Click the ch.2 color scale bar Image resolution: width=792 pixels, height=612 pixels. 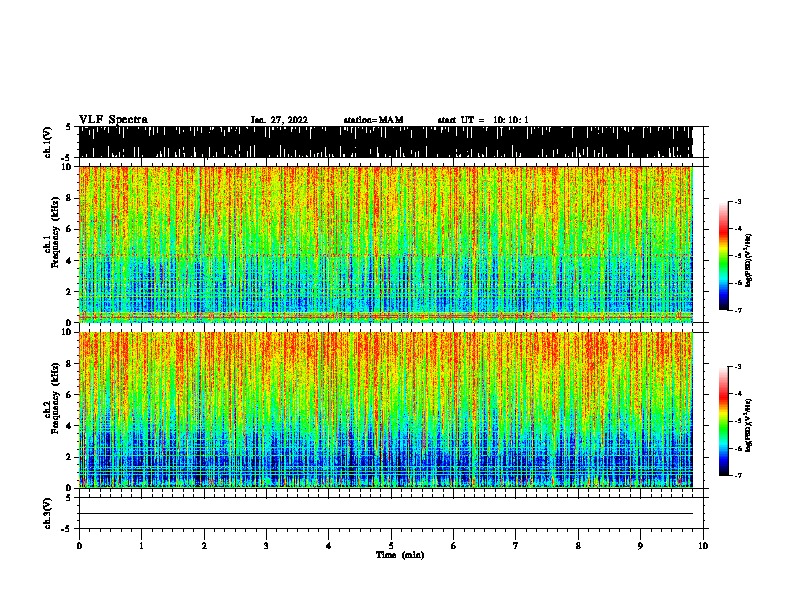click(723, 421)
